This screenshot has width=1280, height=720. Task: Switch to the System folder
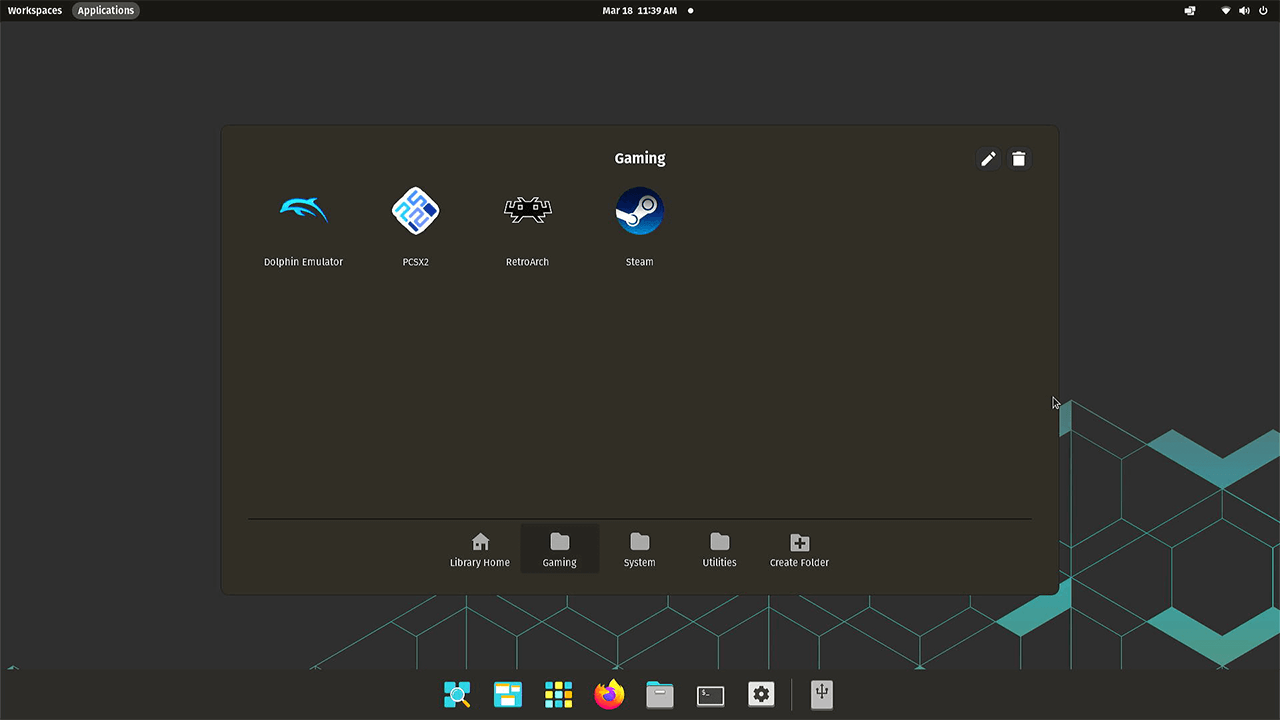(x=639, y=549)
